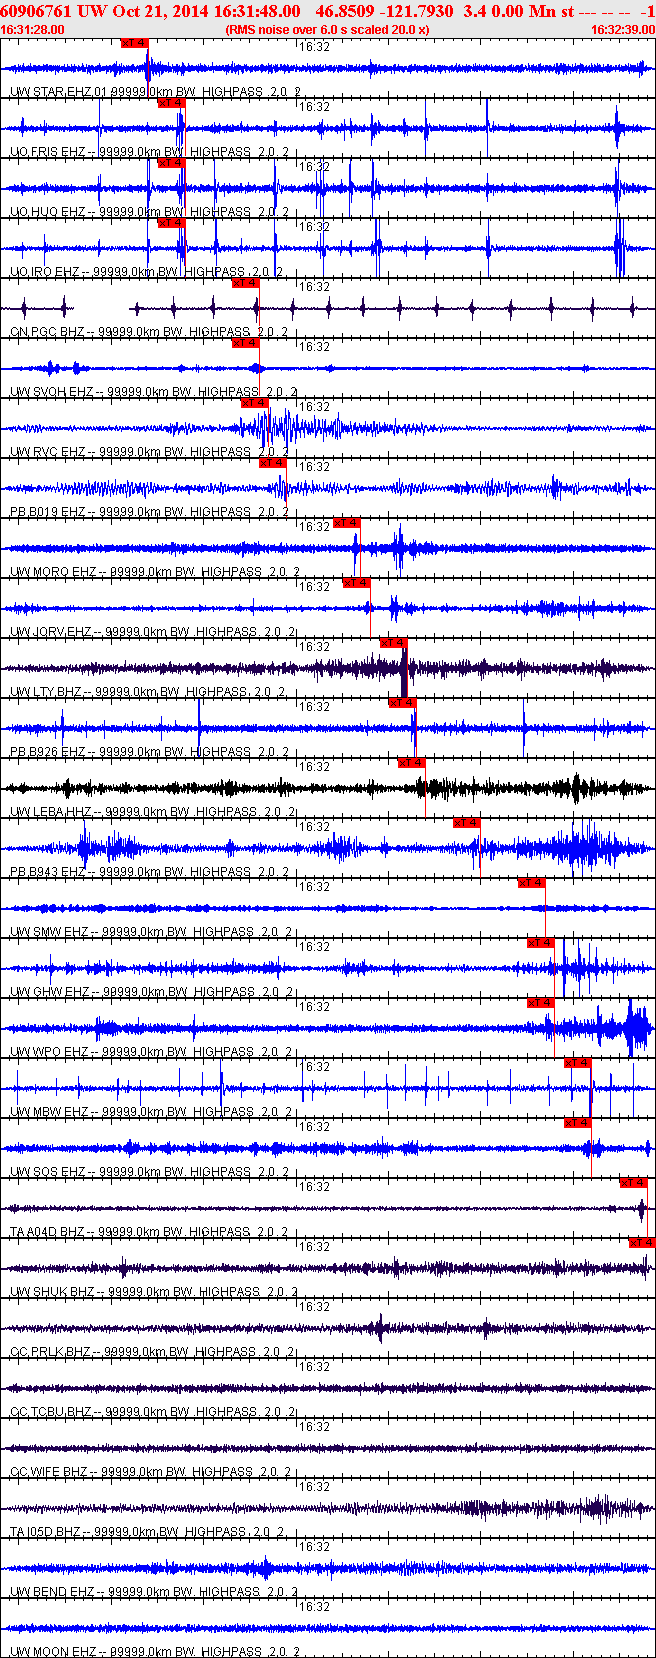
Task: Select the red pick flag on UW SVOH trace
Action: pyautogui.click(x=245, y=343)
